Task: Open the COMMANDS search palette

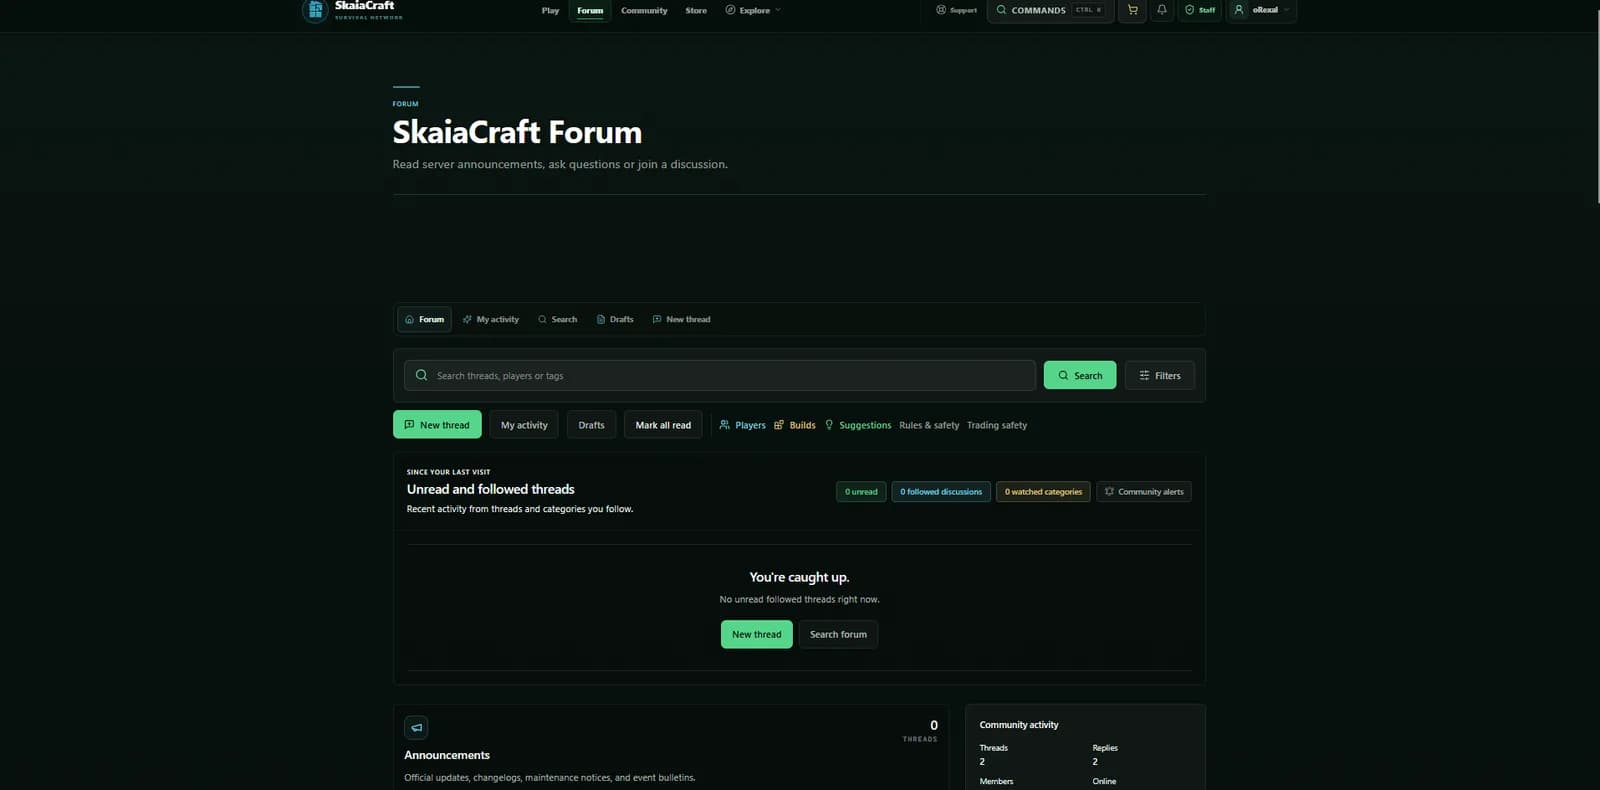Action: point(1050,10)
